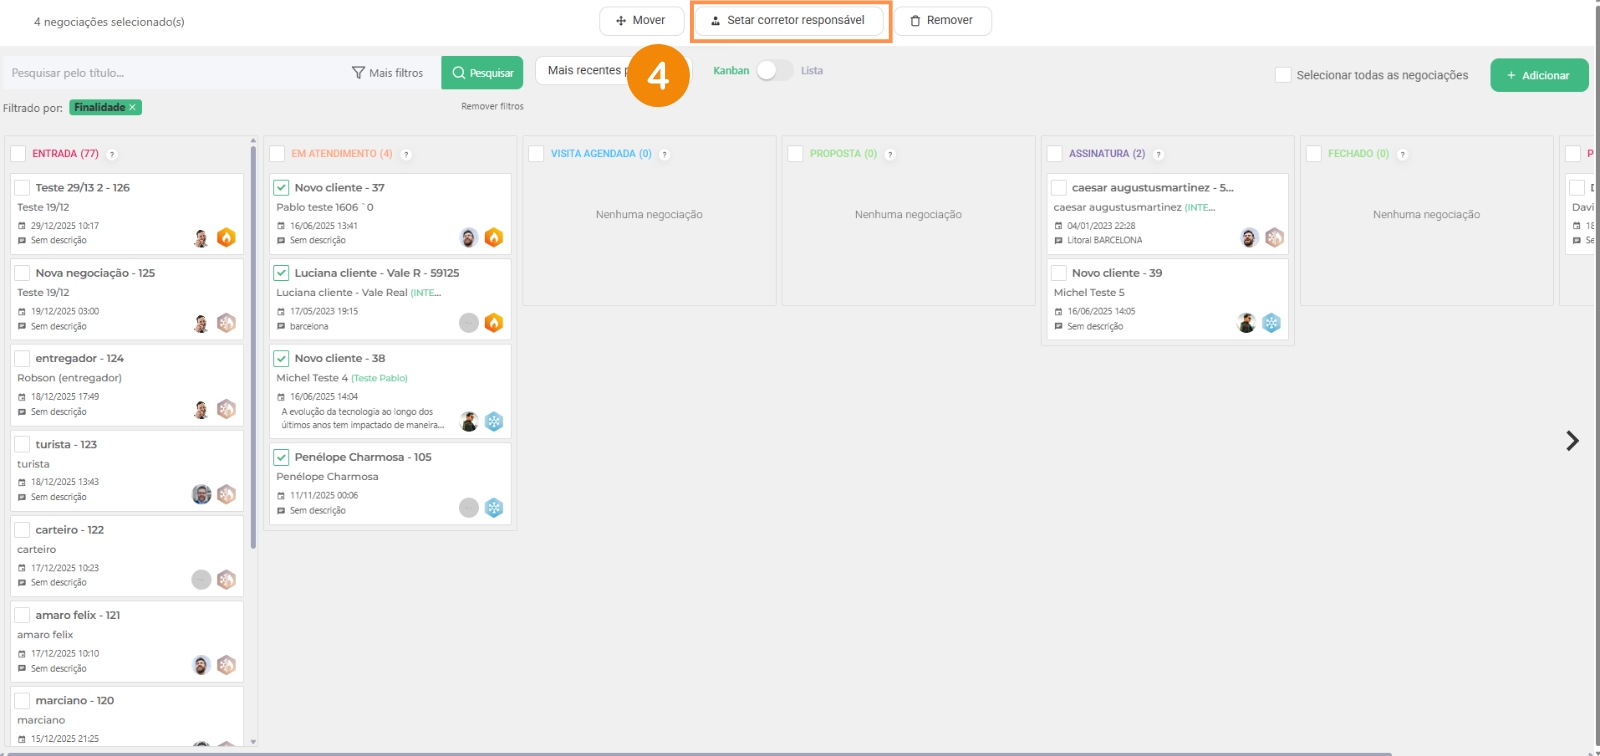Click the 'Remover filtros' link
This screenshot has height=756, width=1600.
point(492,106)
